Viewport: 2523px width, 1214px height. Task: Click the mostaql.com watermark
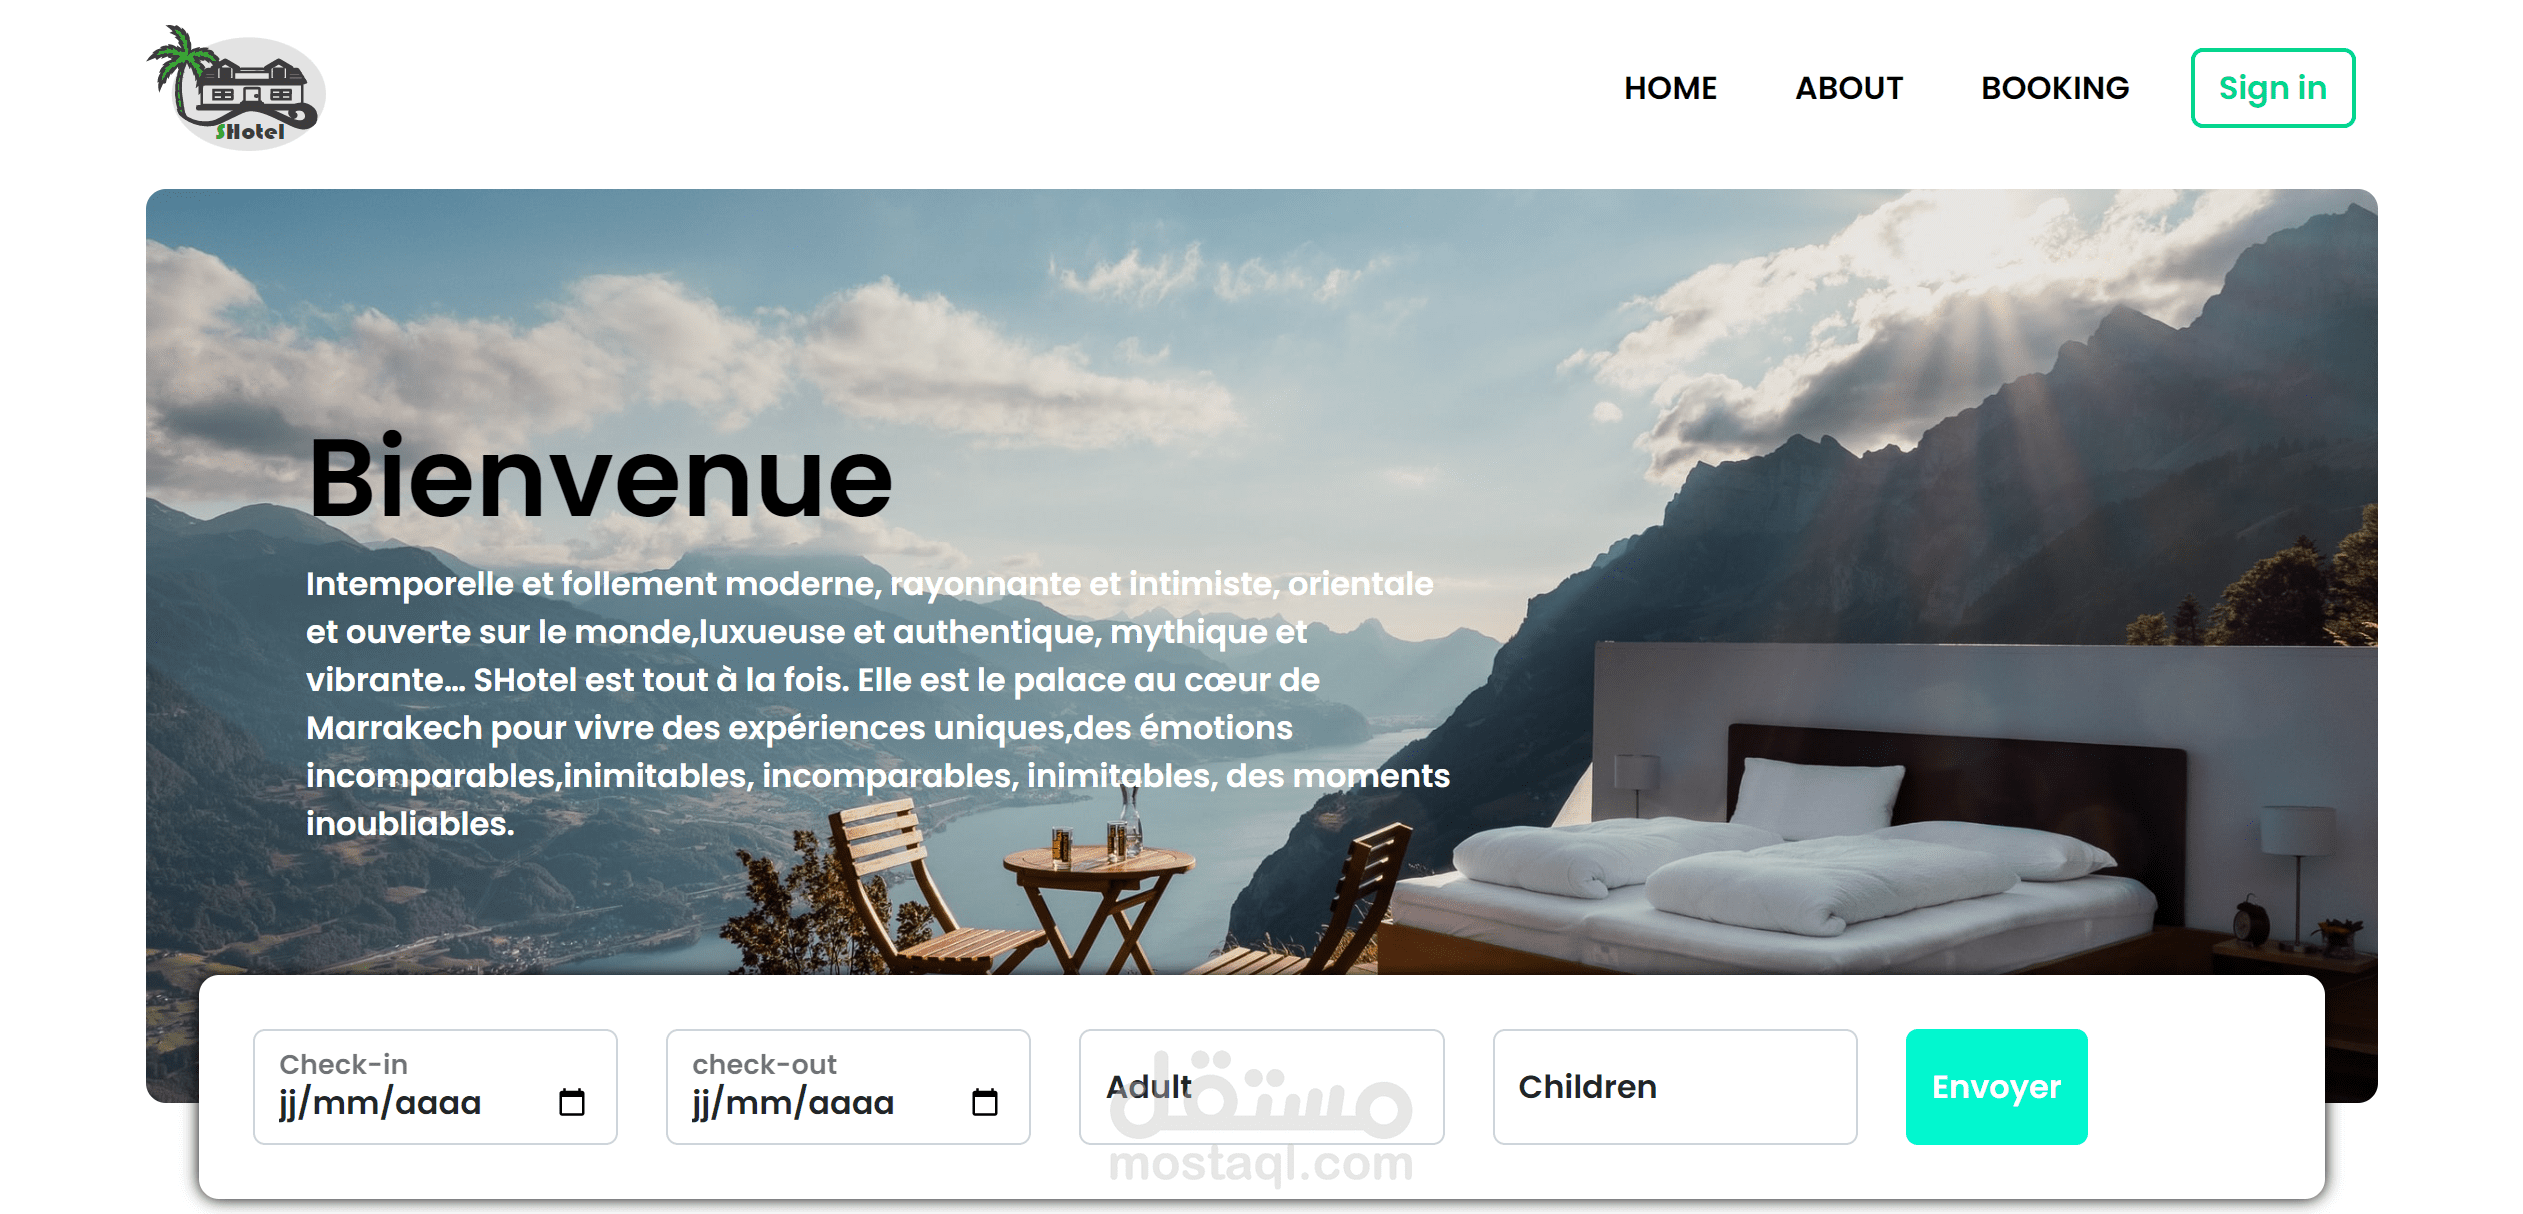[1261, 1164]
